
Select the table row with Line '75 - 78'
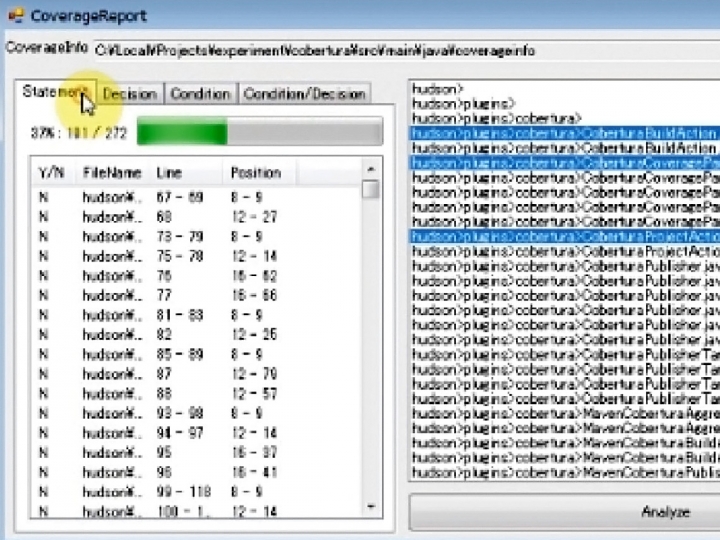click(x=197, y=256)
